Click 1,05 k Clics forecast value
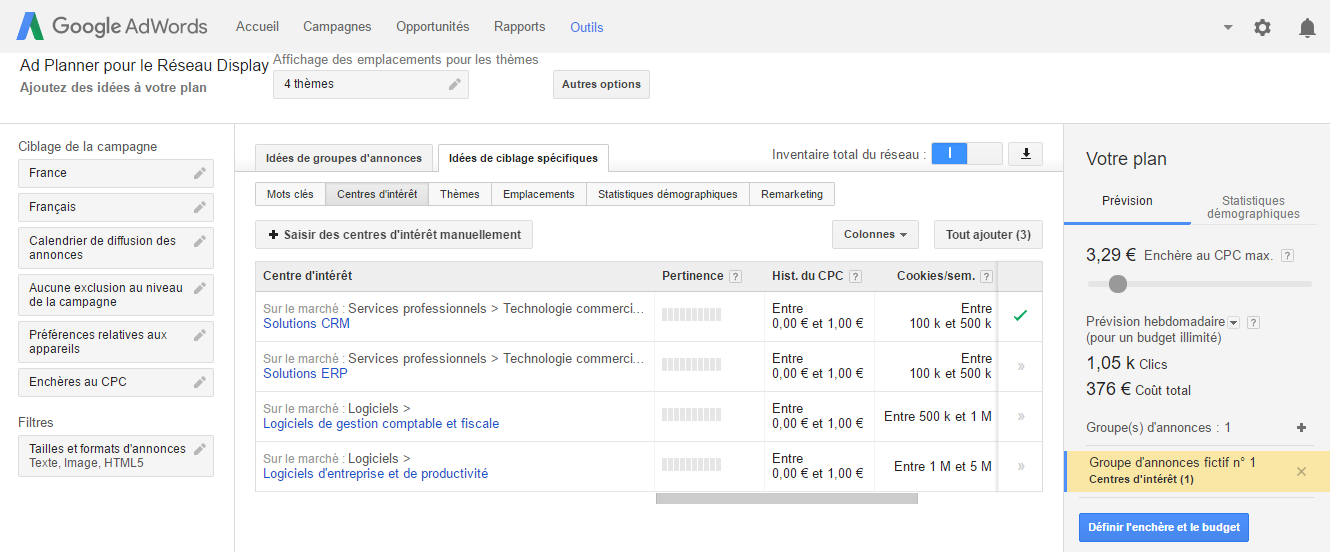Screen dimensions: 1330x556 pos(1127,364)
